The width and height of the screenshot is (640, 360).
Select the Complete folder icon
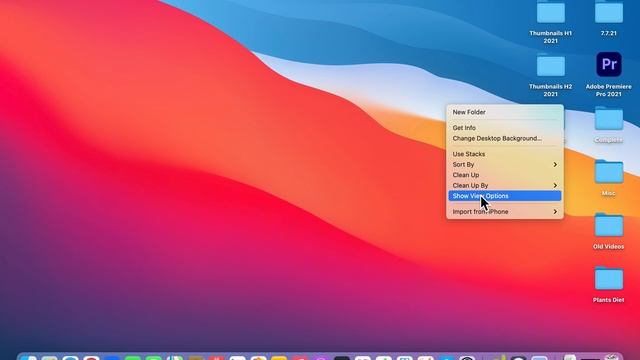tap(609, 118)
